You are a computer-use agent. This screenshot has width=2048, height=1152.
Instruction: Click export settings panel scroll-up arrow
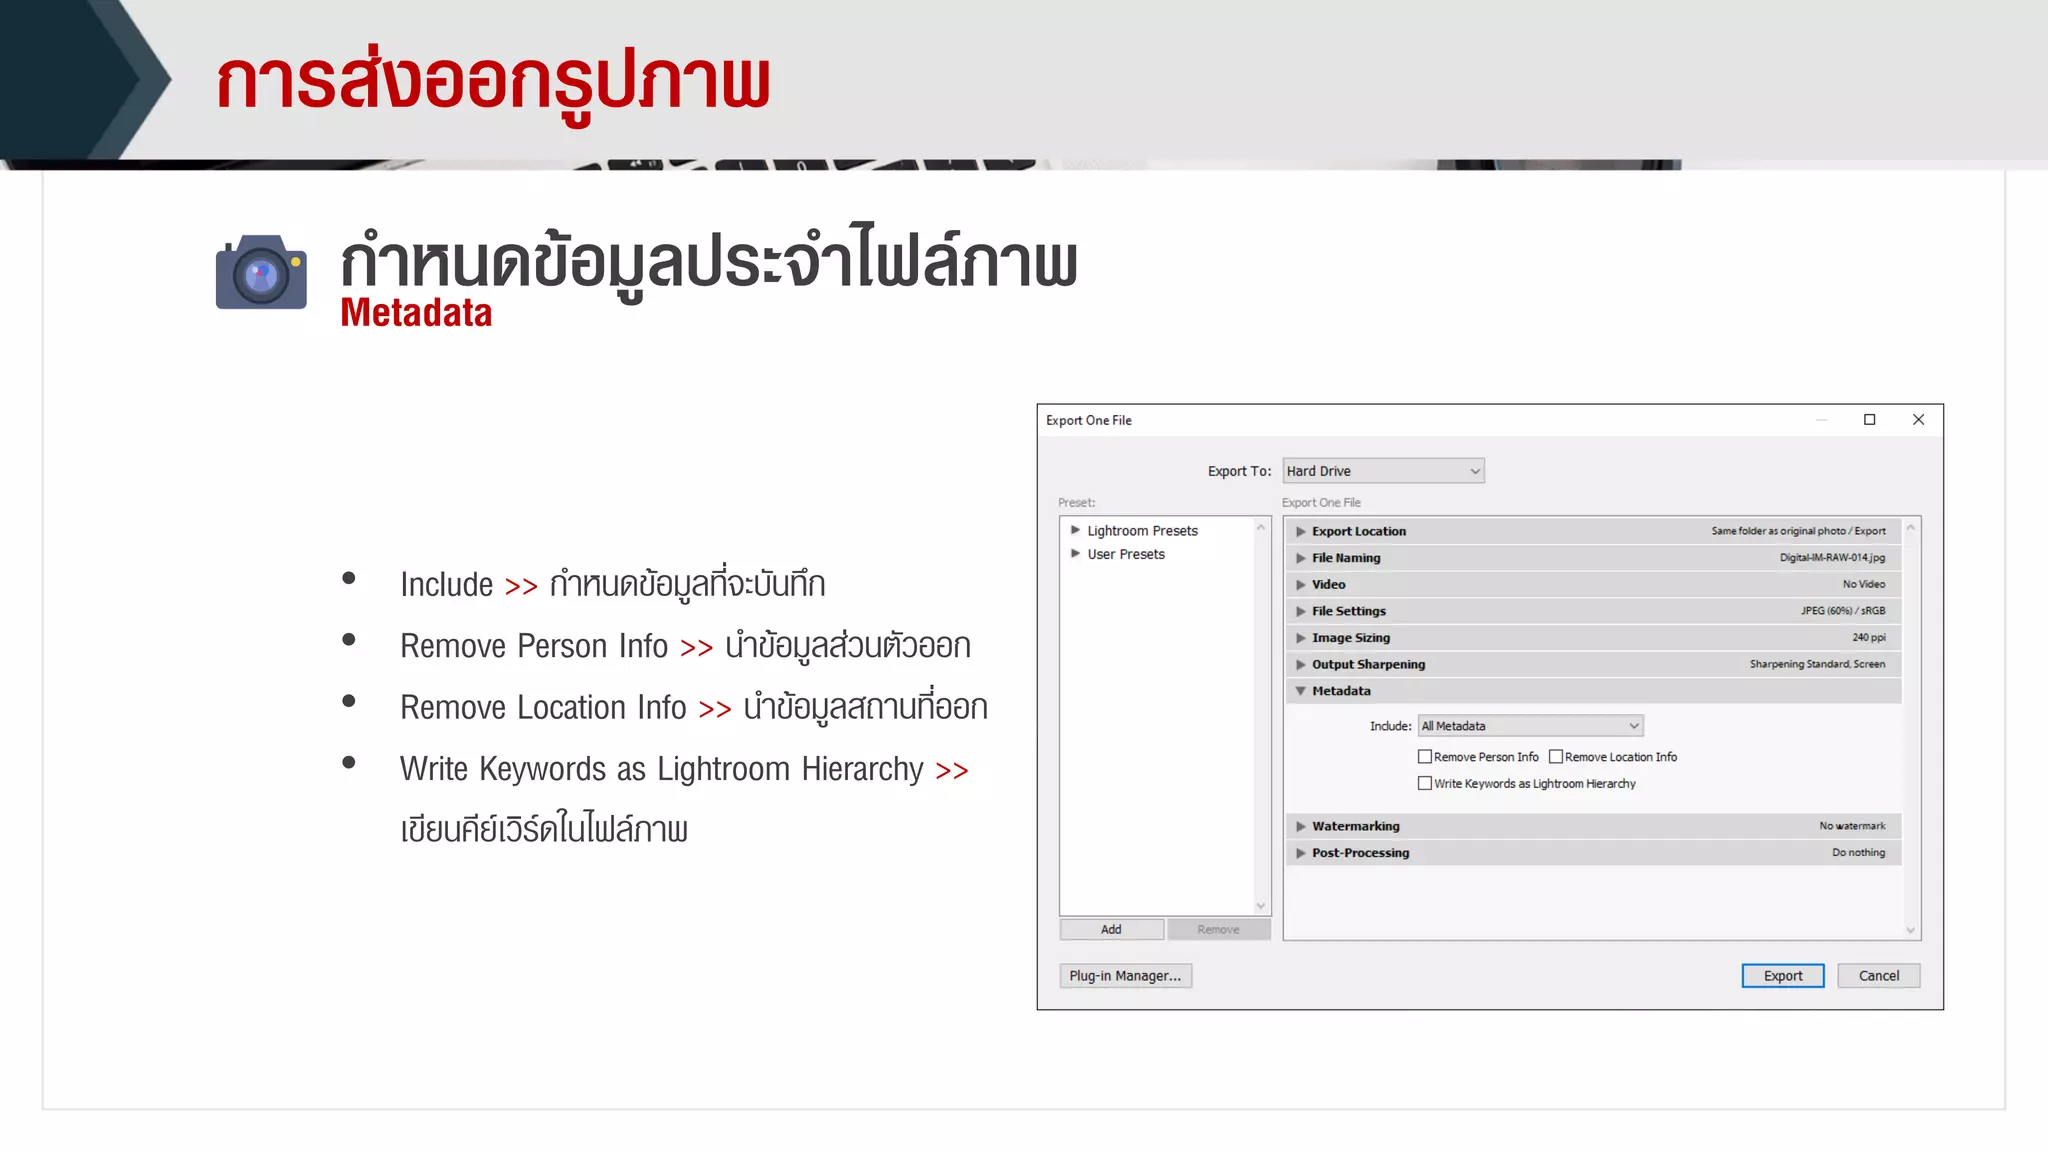(x=1910, y=527)
